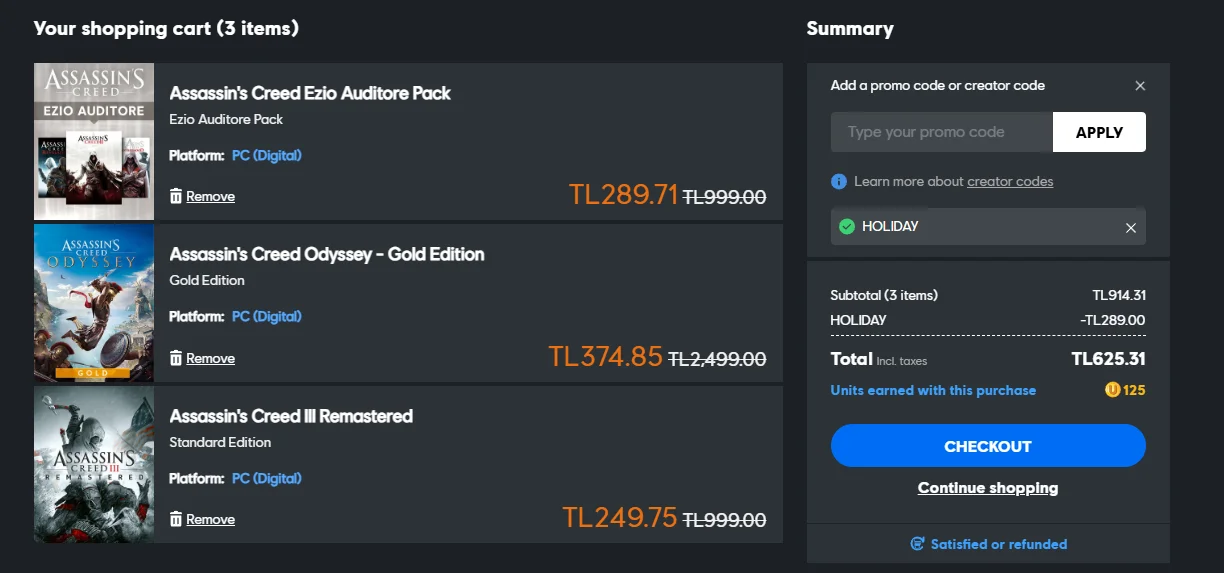Click trash icon for Assassin's Creed III Remastered
The width and height of the screenshot is (1224, 573).
[x=176, y=519]
